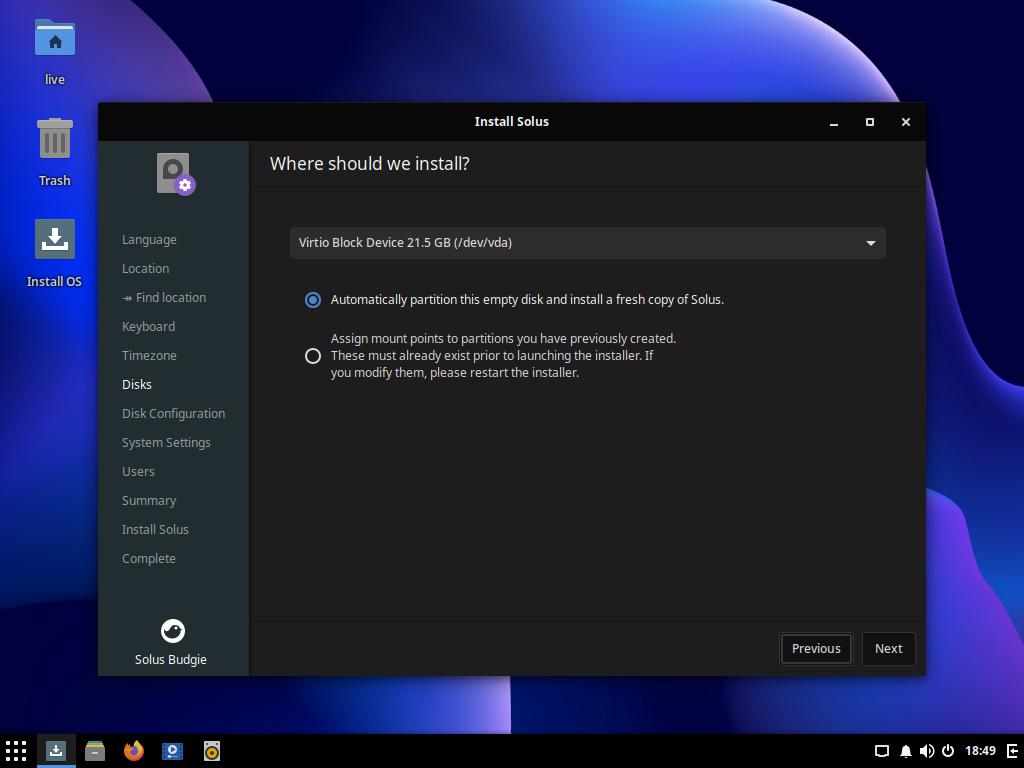Minimize the Install Solus window
The height and width of the screenshot is (768, 1024).
click(x=834, y=122)
